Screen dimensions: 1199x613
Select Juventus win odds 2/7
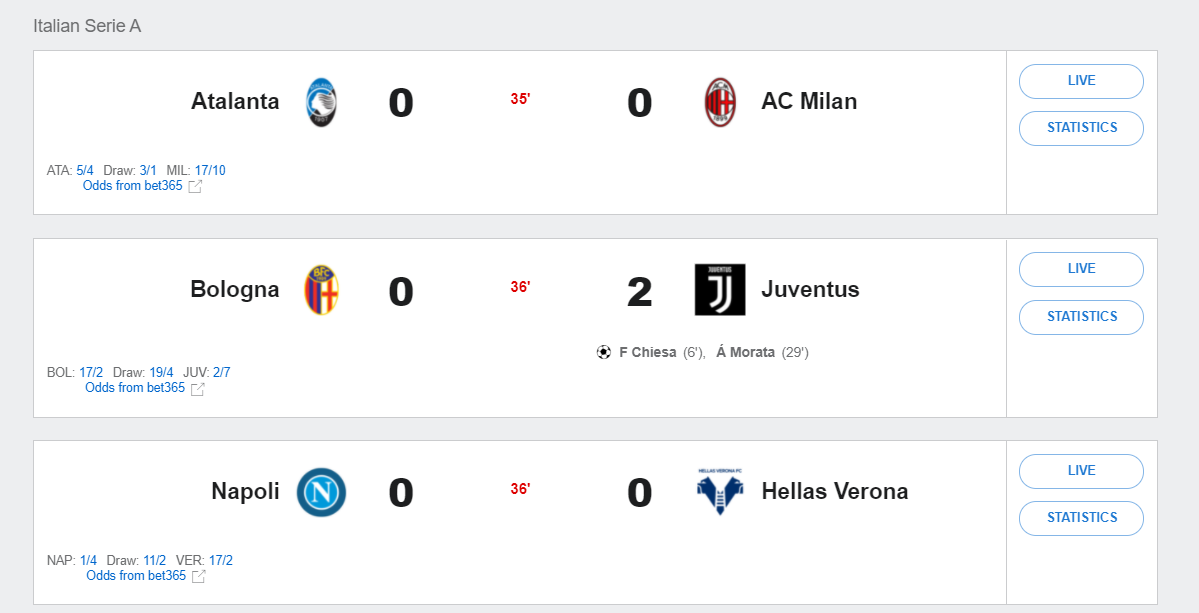[221, 373]
